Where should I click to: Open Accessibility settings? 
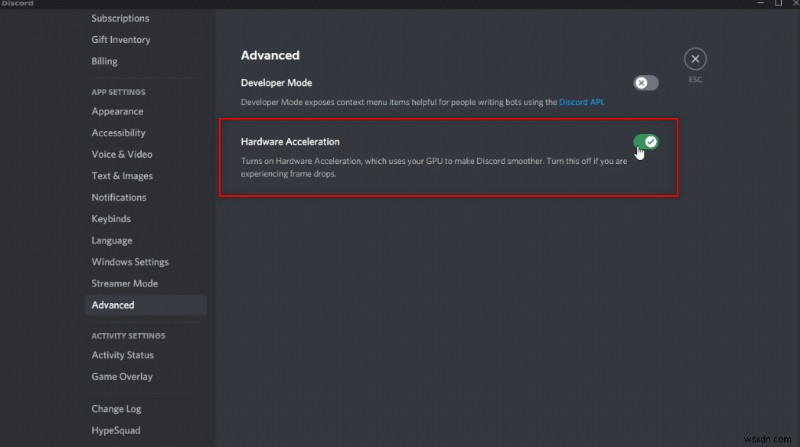pos(118,133)
